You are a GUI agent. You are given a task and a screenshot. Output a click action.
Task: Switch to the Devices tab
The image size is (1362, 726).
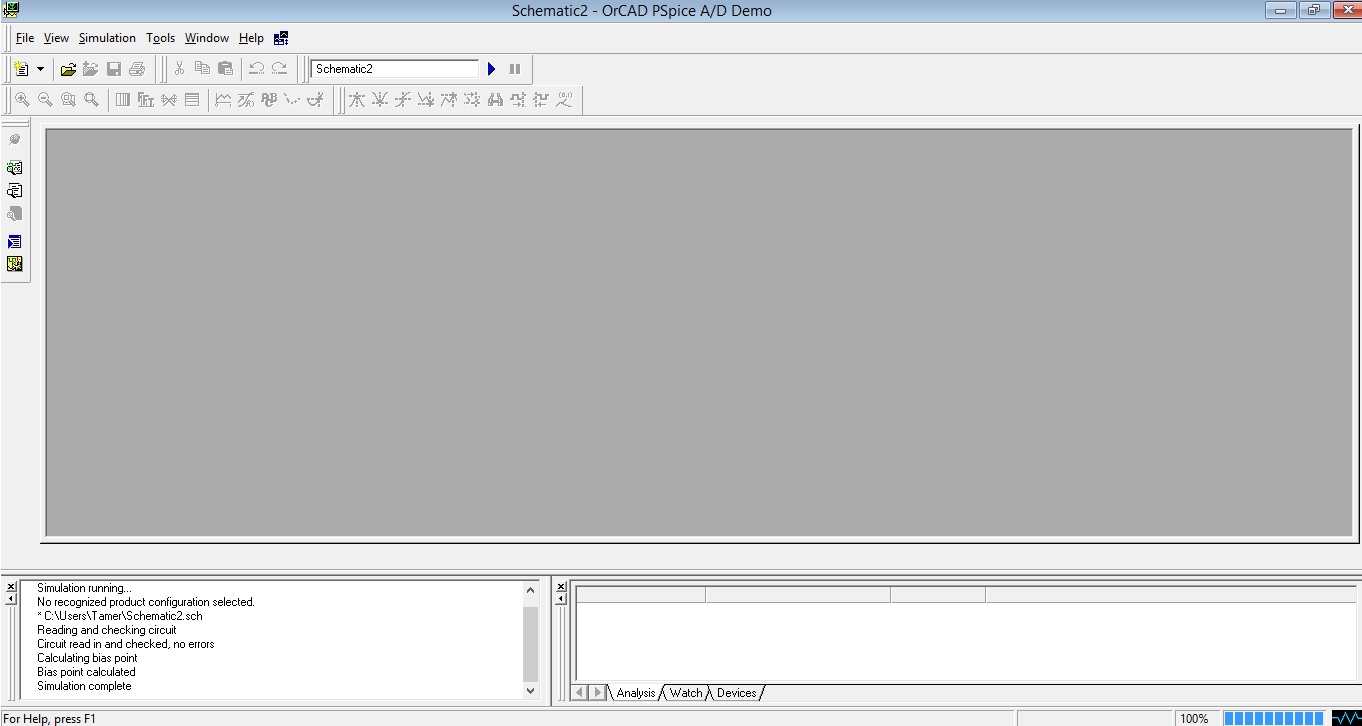(737, 693)
